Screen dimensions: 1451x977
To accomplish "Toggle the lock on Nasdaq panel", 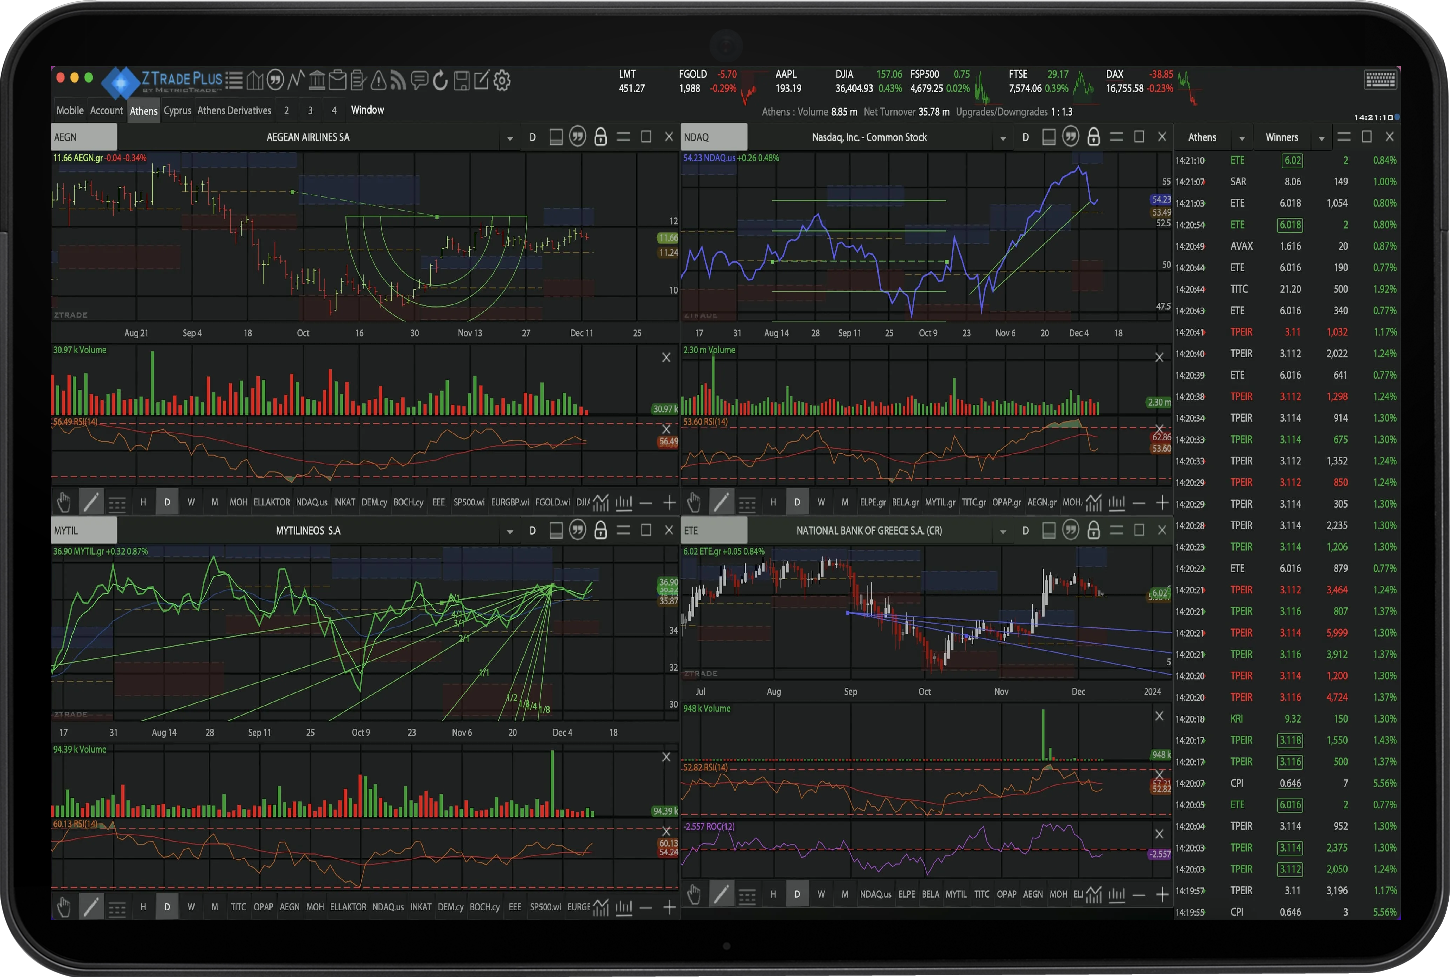I will (1093, 137).
